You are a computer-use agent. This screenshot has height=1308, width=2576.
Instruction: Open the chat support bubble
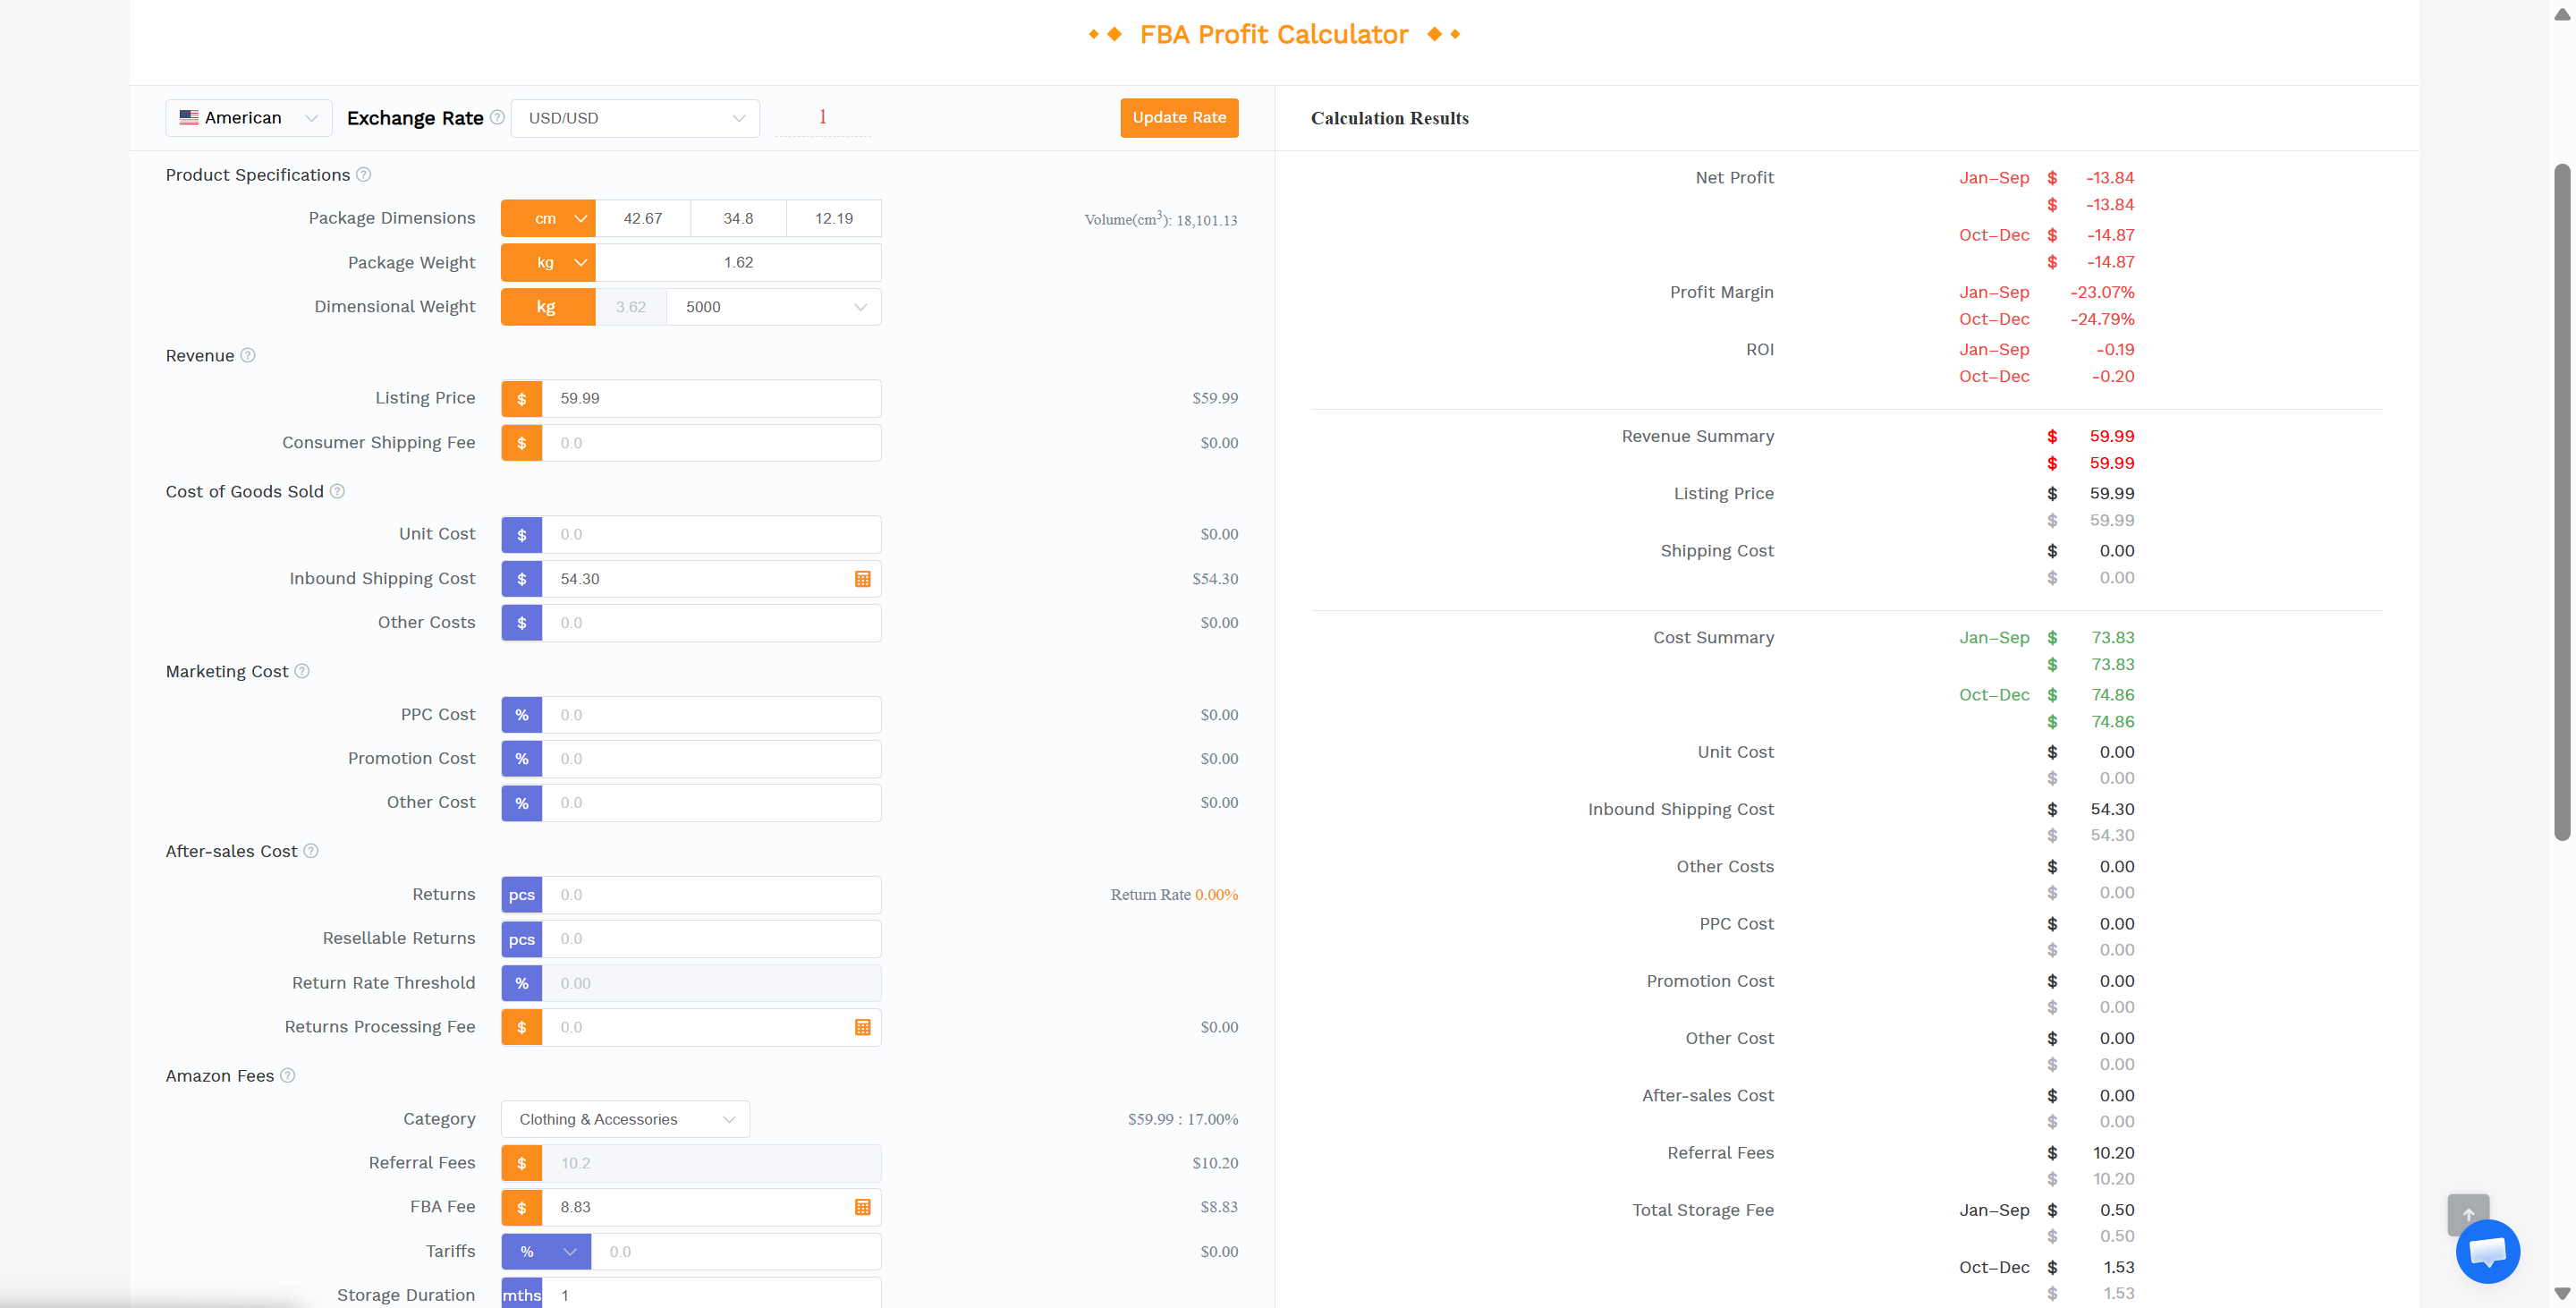coord(2488,1251)
